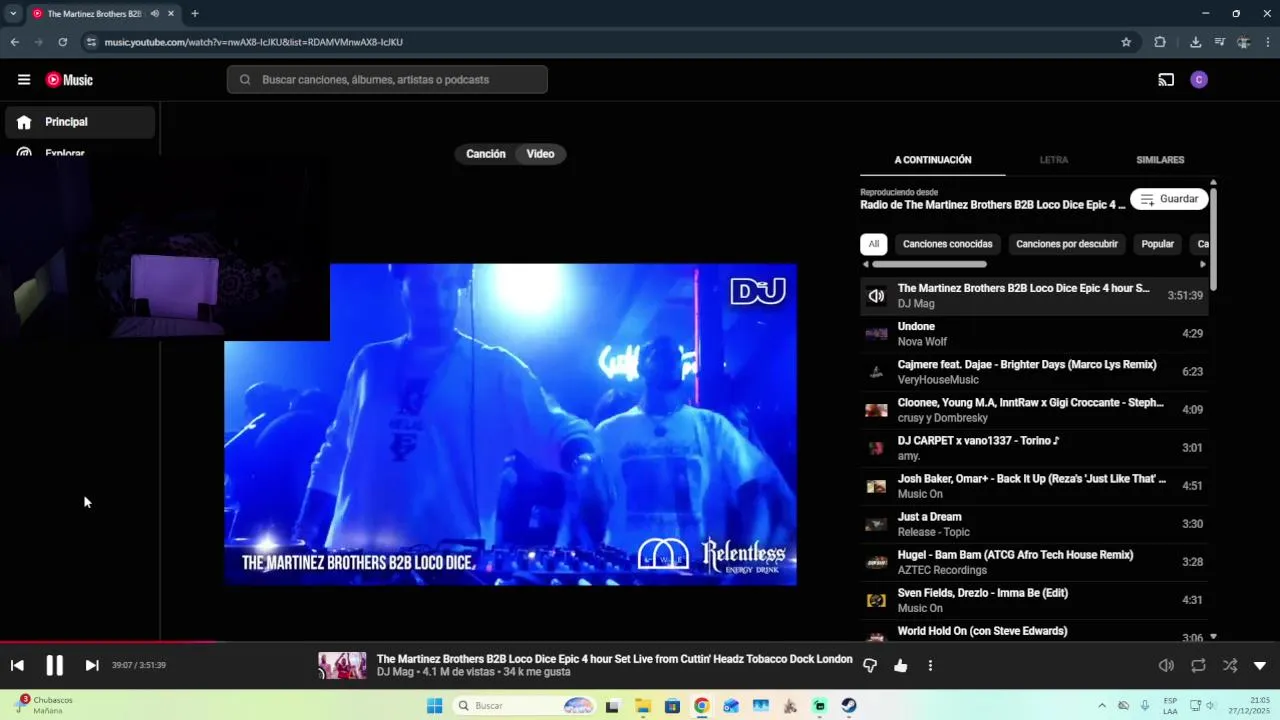Dislike the current song

coord(870,665)
